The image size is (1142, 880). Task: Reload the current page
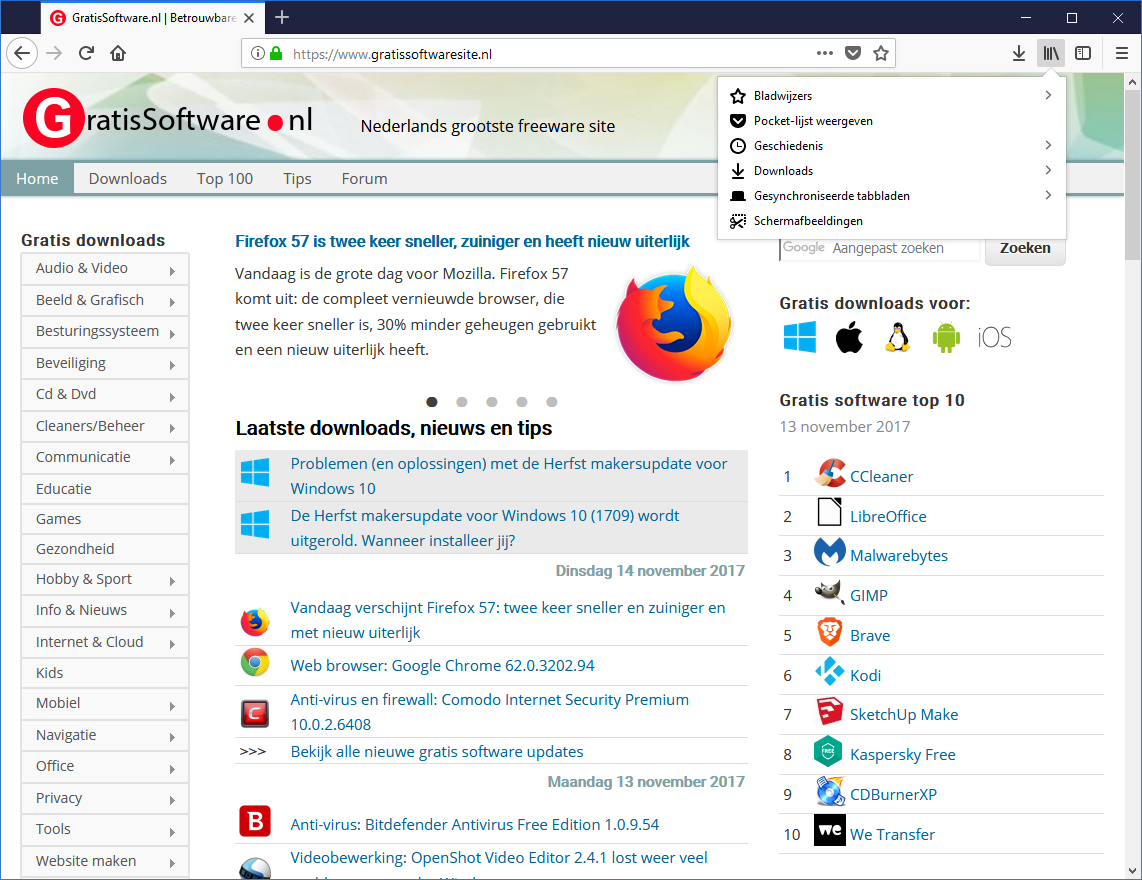tap(87, 54)
